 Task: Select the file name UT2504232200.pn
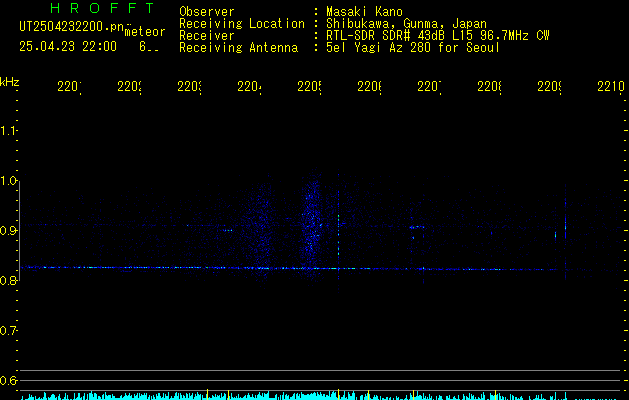pyautogui.click(x=71, y=27)
